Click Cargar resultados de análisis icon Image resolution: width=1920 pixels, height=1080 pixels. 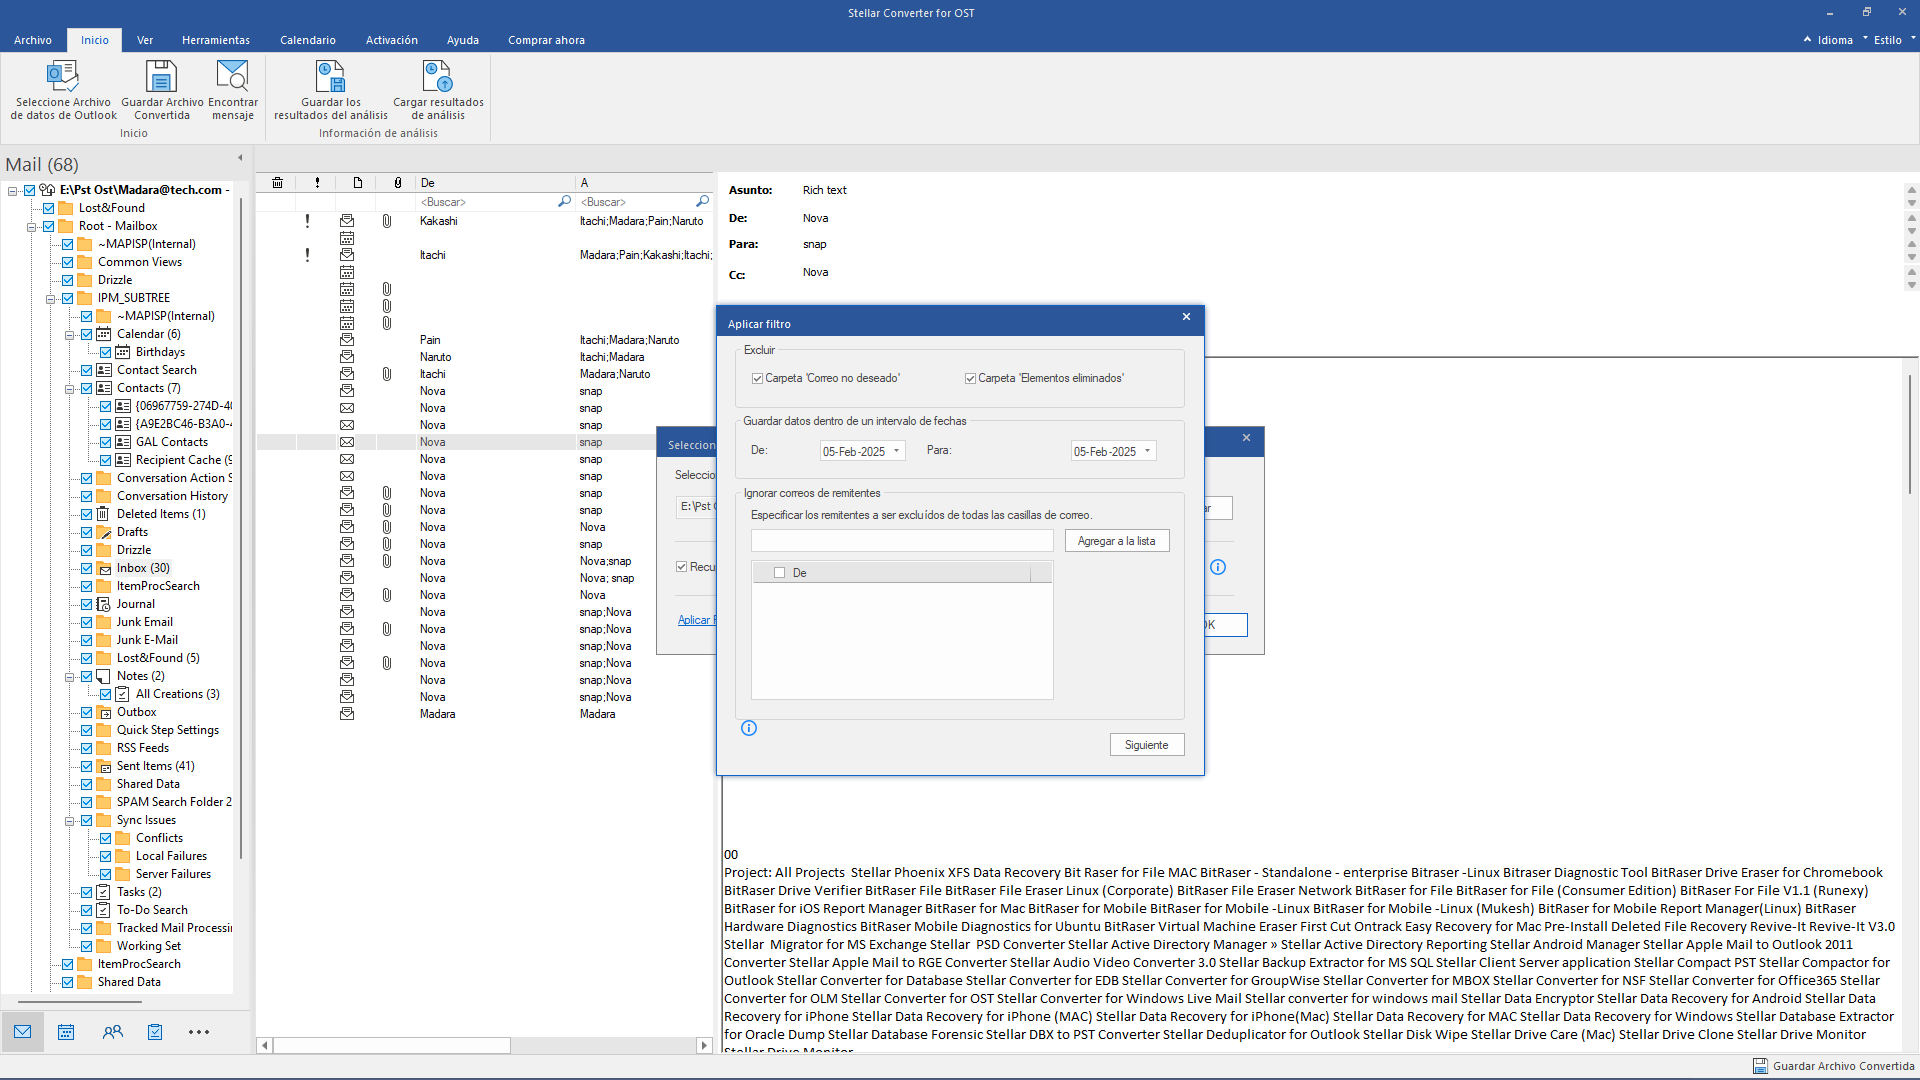coord(438,76)
